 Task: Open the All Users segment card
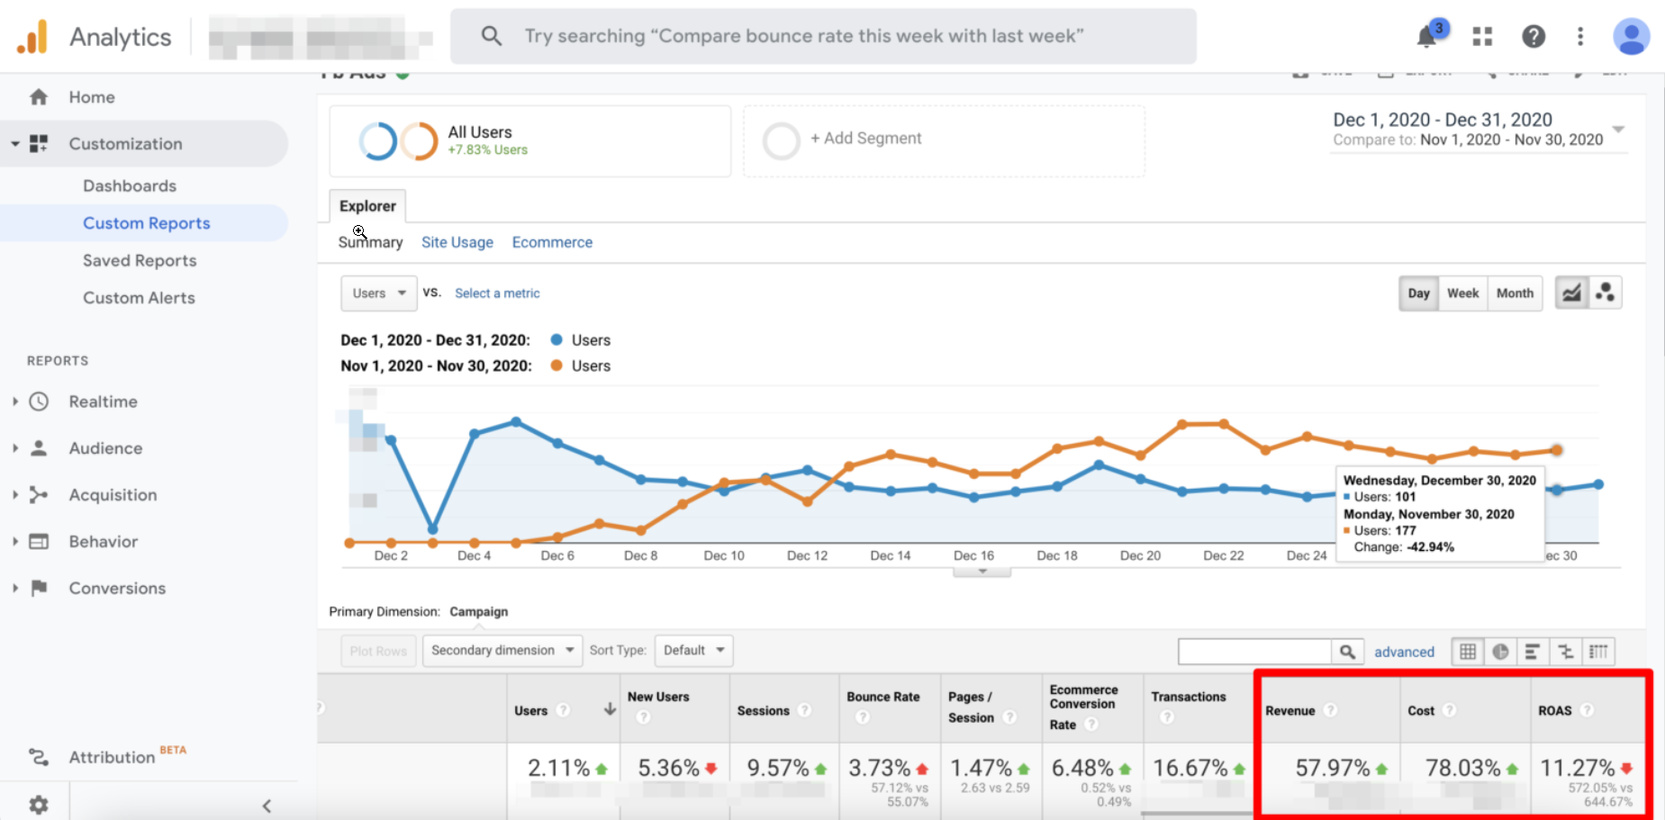coord(530,141)
